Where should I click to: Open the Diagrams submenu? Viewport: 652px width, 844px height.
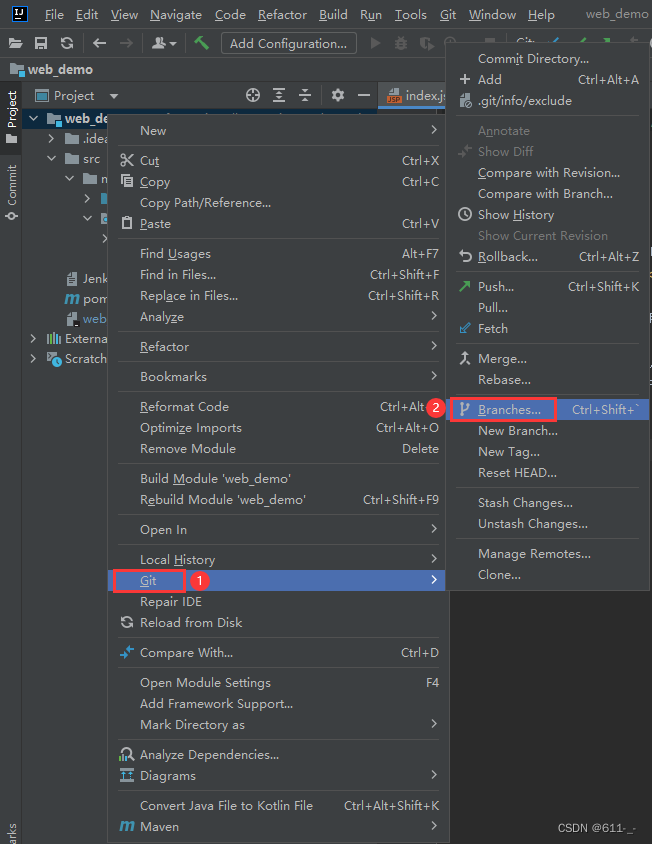279,776
